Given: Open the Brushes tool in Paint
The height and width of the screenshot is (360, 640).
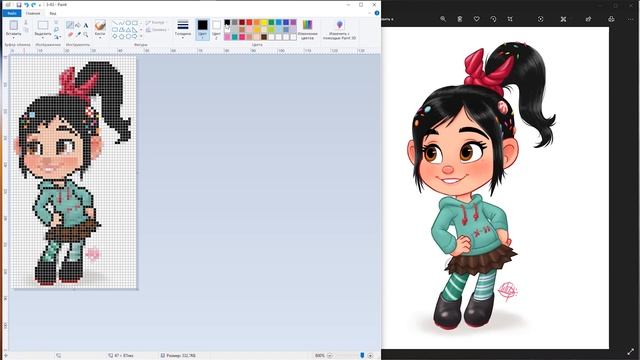Looking at the screenshot, I should pos(100,26).
